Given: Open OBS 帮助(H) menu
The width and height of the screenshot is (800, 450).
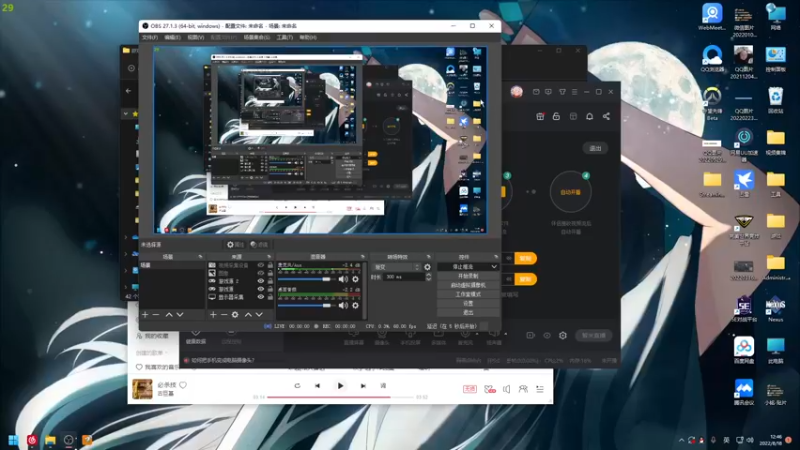Looking at the screenshot, I should click(308, 37).
